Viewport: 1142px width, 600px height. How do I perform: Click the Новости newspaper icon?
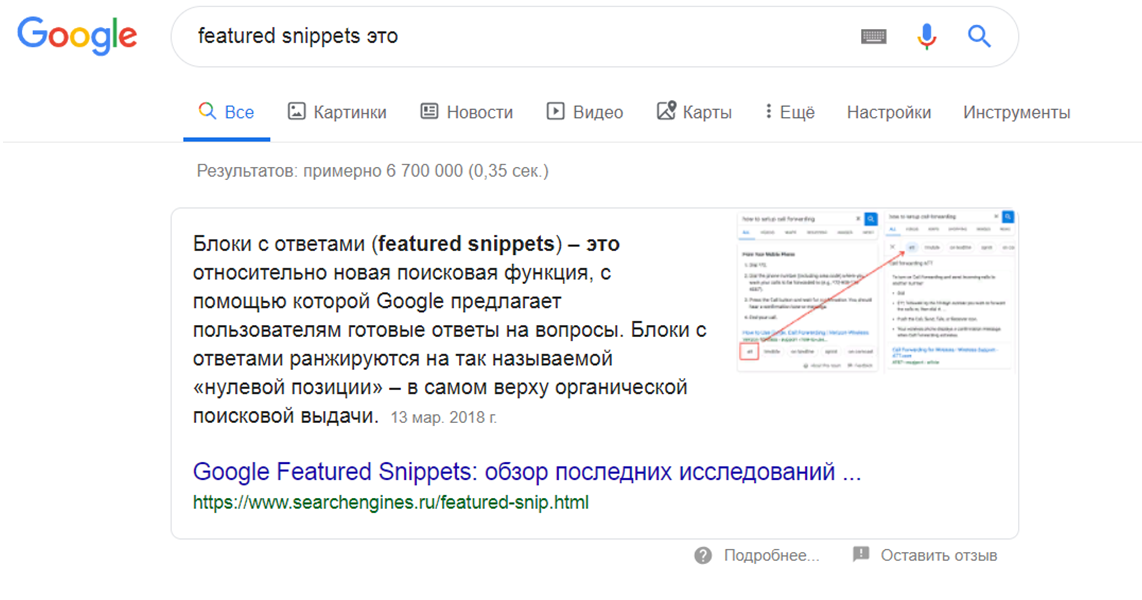click(429, 111)
